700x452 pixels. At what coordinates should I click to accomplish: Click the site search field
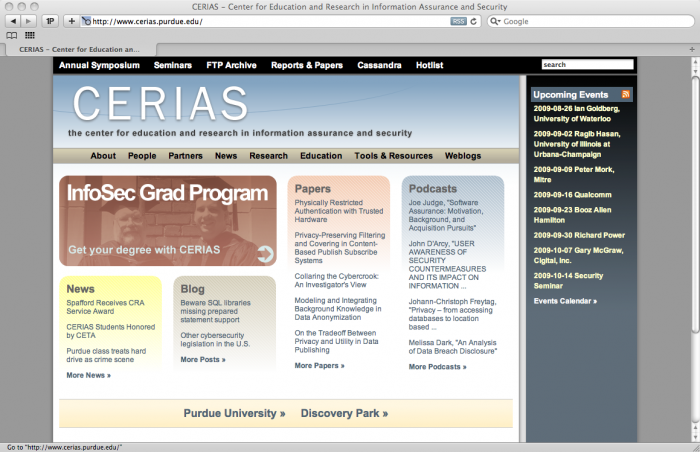588,65
